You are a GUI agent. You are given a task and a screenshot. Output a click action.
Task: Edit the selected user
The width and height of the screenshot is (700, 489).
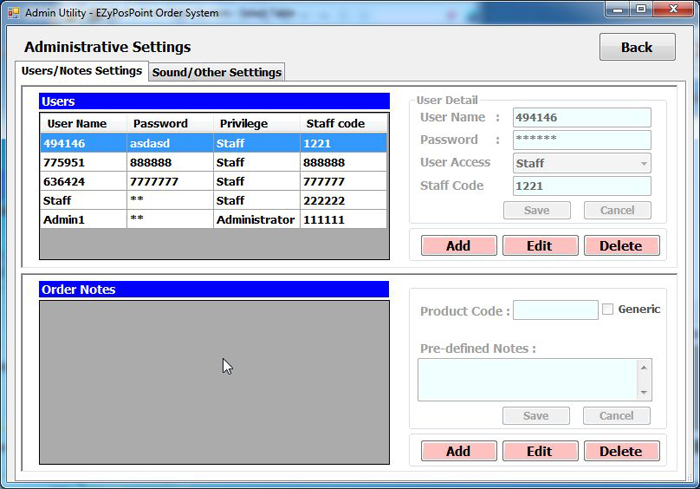pos(540,246)
